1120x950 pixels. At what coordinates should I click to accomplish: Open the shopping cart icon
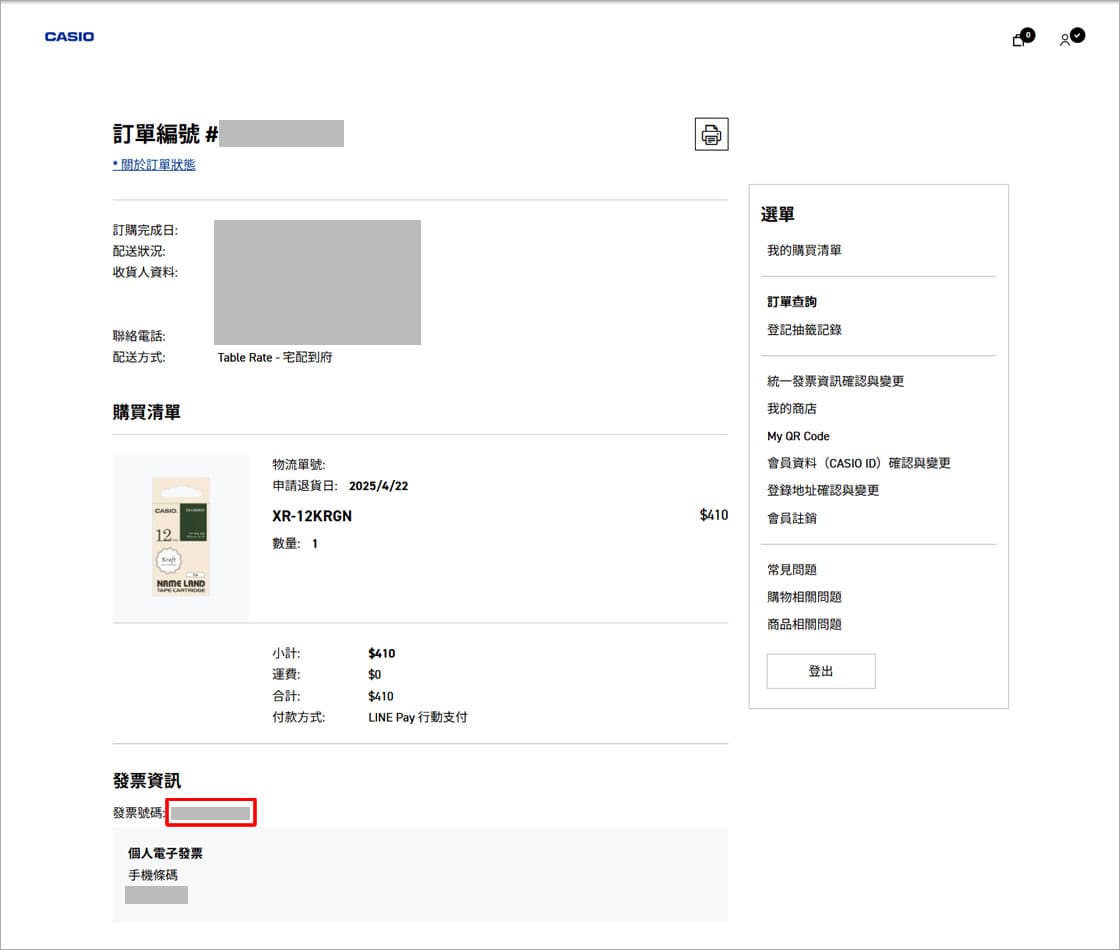click(x=1020, y=39)
